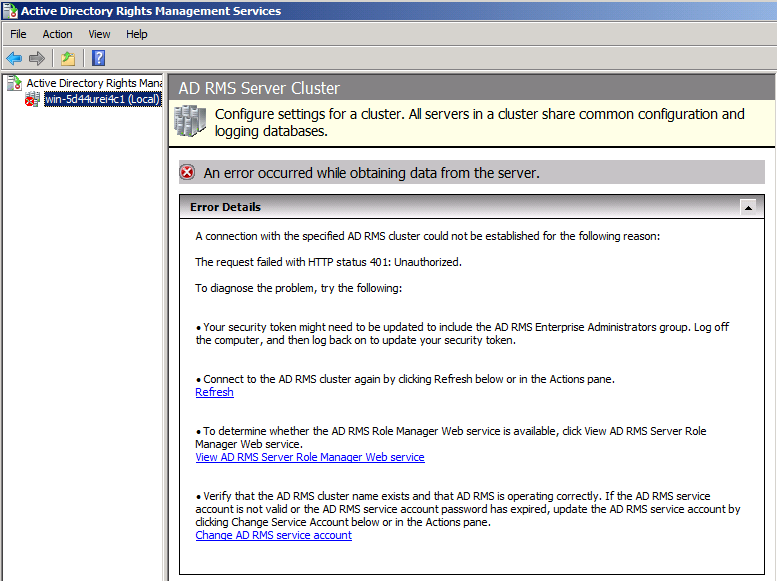The height and width of the screenshot is (581, 777).
Task: Click 'To determine whether the AD RMS Role Manager' text
Action: coord(451,438)
